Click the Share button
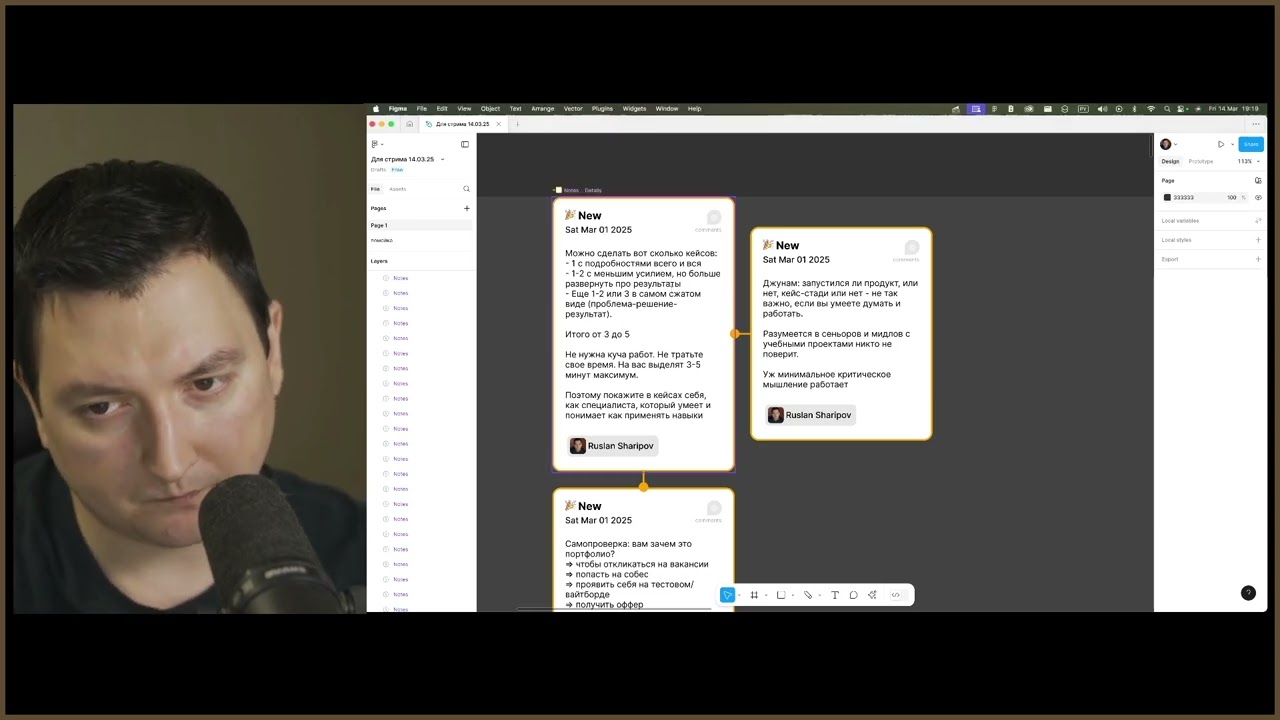 click(1251, 144)
